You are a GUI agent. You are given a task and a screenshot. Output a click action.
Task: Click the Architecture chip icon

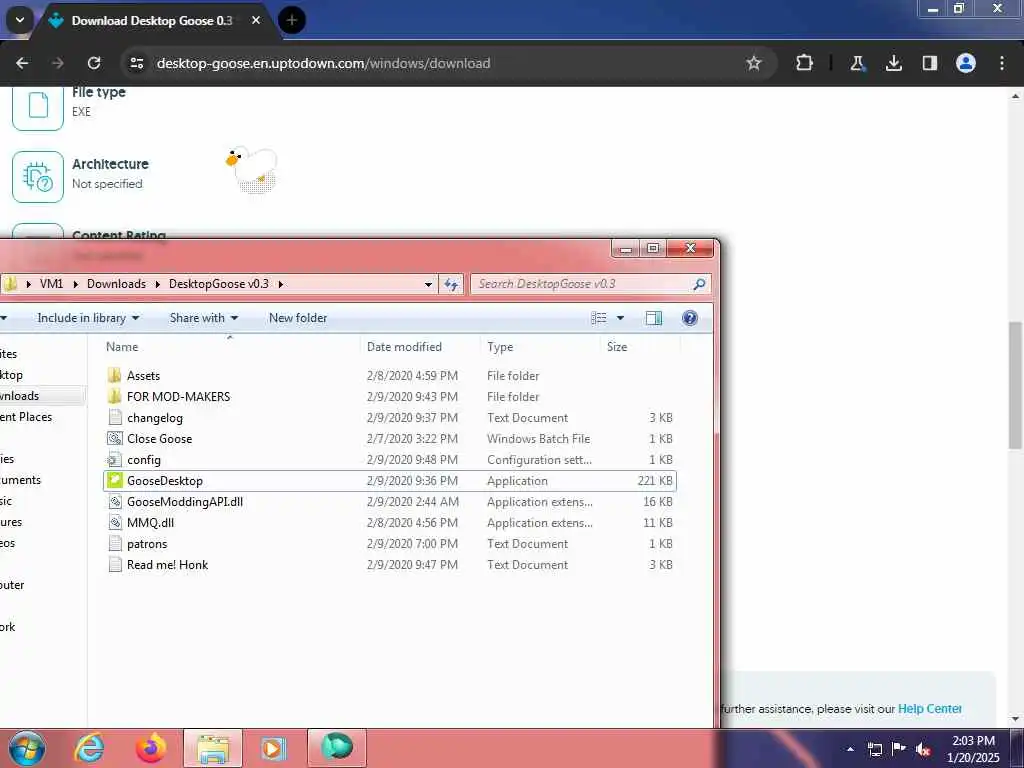click(38, 177)
